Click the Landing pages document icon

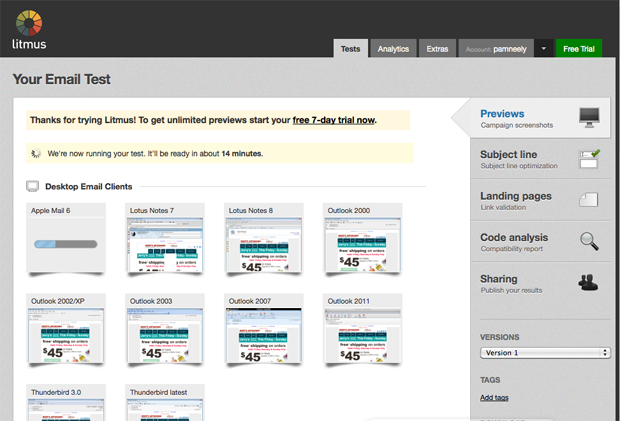[x=589, y=200]
